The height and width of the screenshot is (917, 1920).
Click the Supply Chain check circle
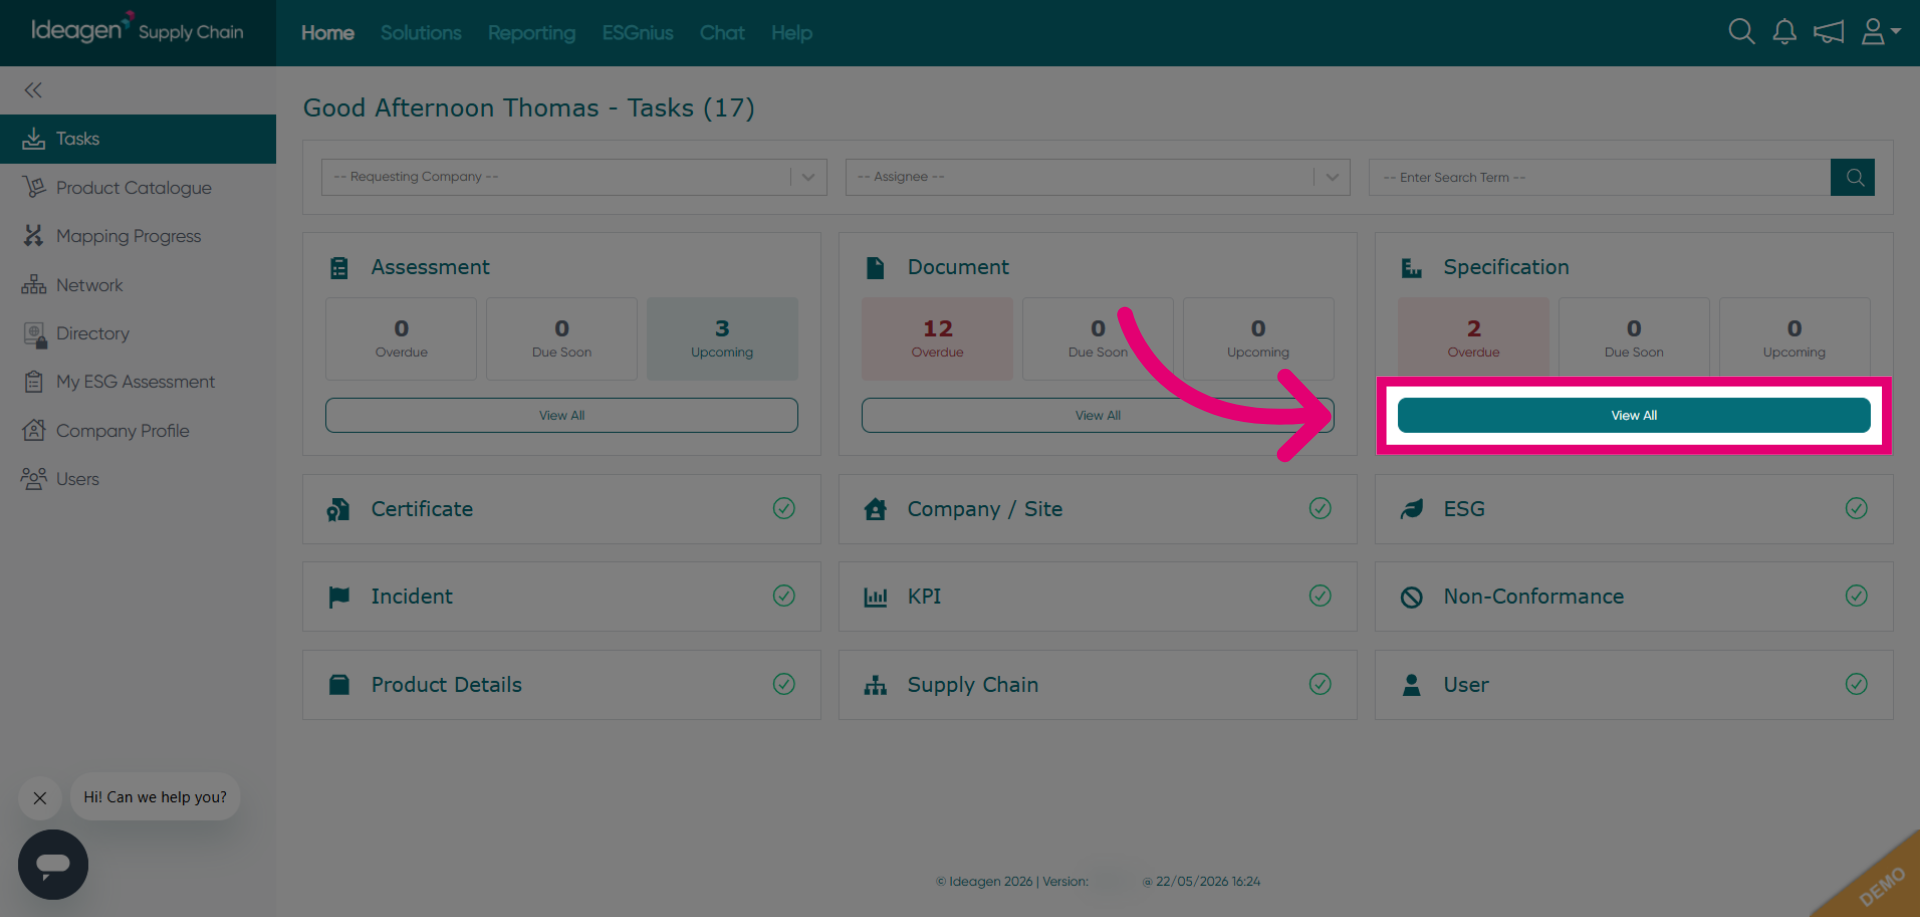(x=1320, y=684)
